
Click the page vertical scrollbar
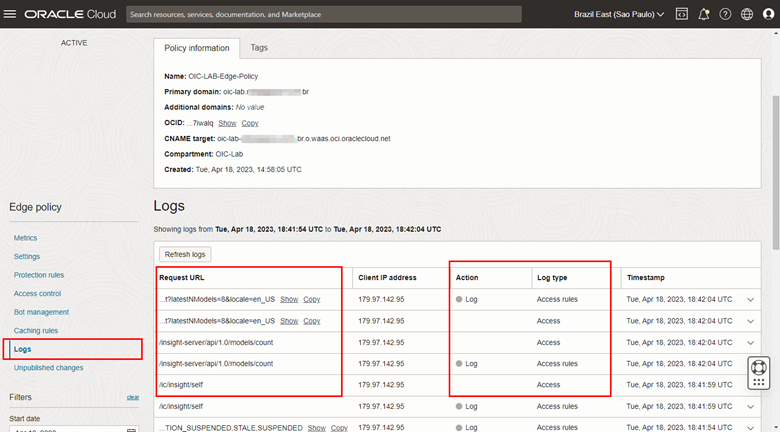pyautogui.click(x=776, y=172)
